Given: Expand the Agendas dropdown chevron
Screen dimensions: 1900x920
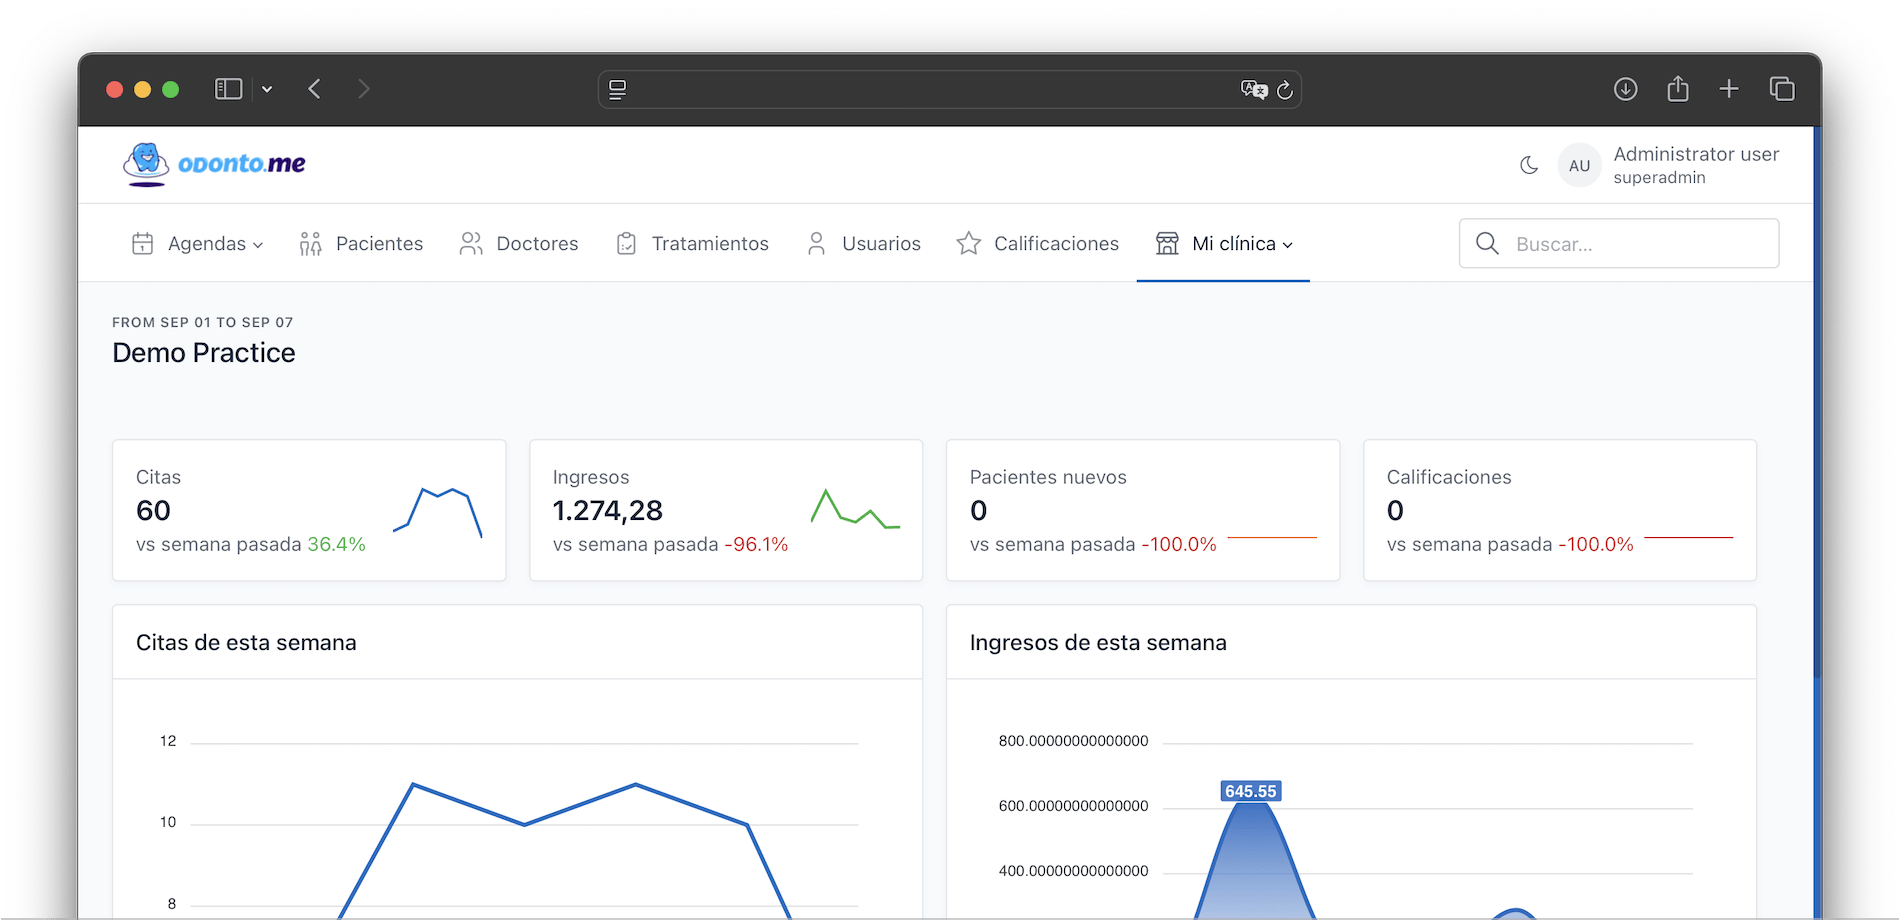Looking at the screenshot, I should (x=258, y=245).
